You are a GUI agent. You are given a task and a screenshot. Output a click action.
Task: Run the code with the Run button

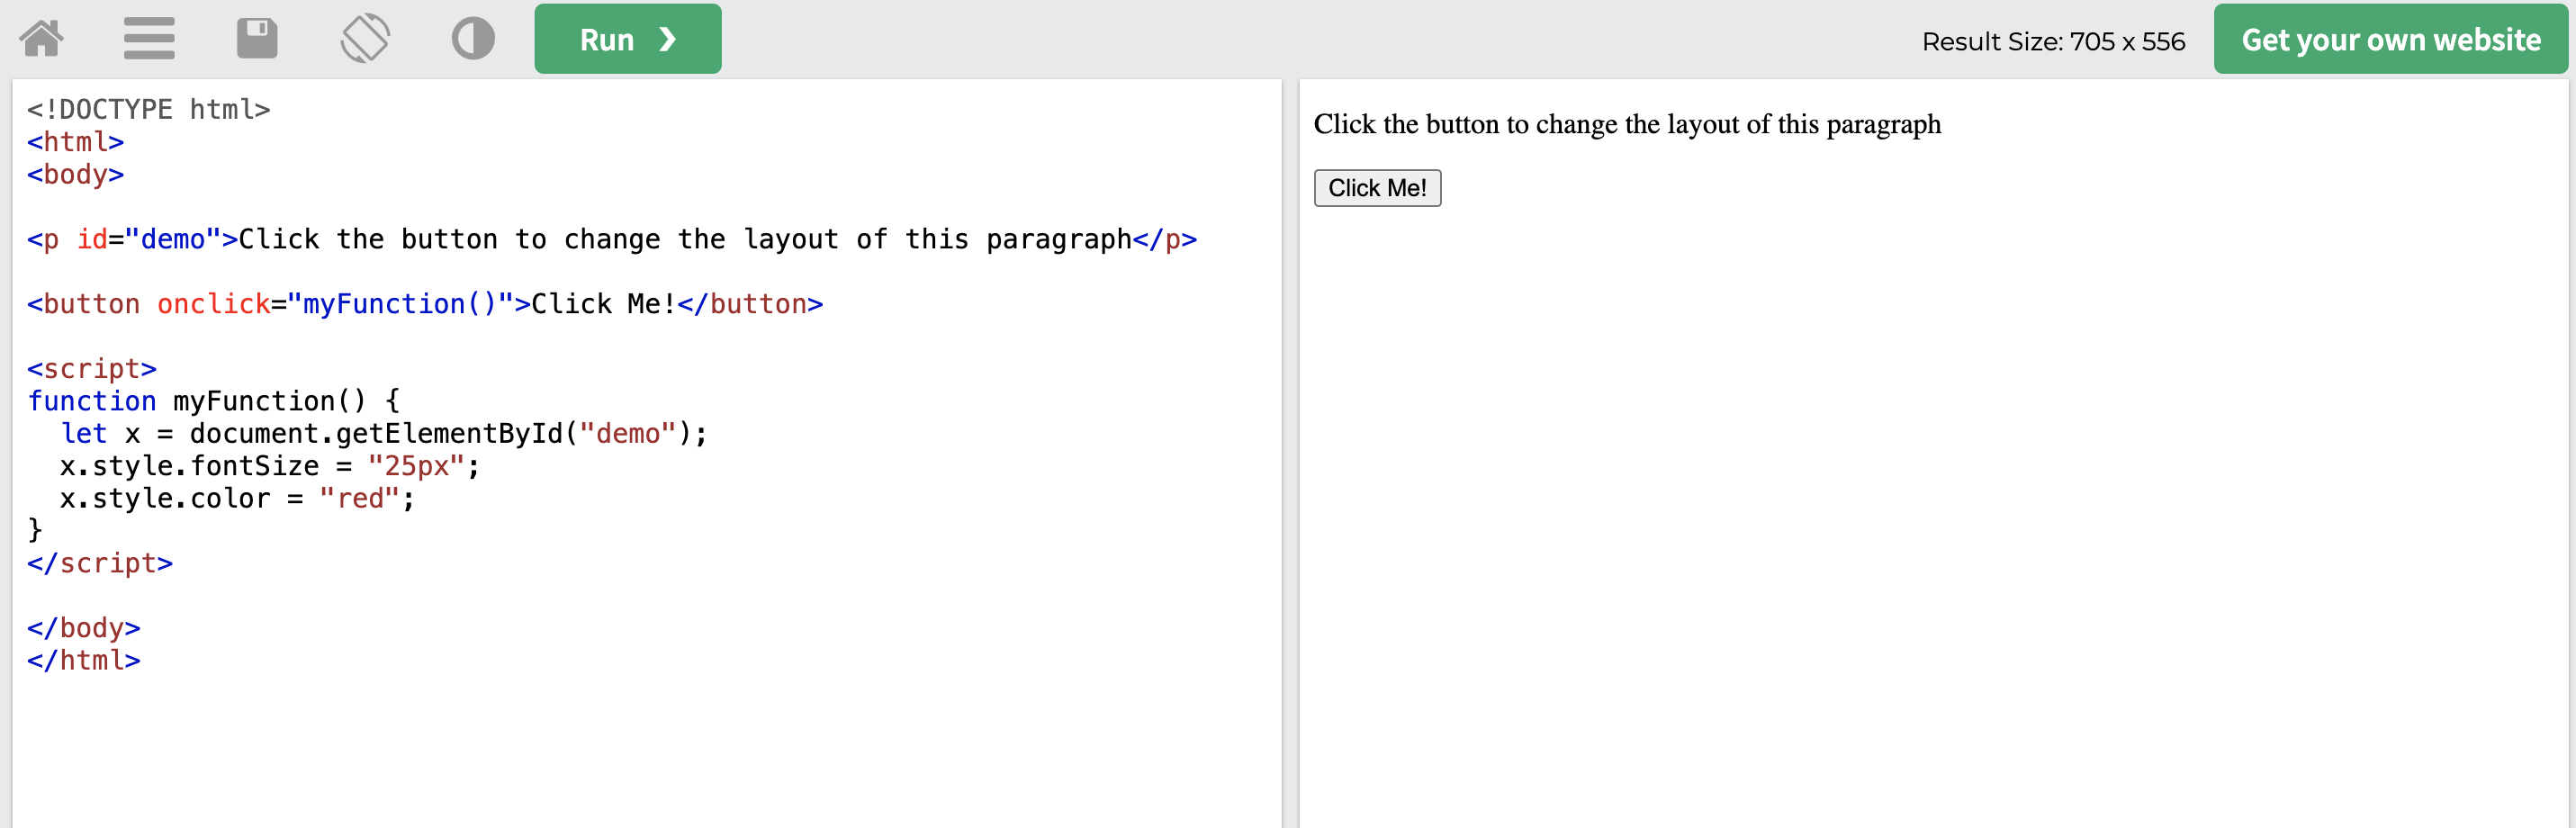tap(627, 39)
